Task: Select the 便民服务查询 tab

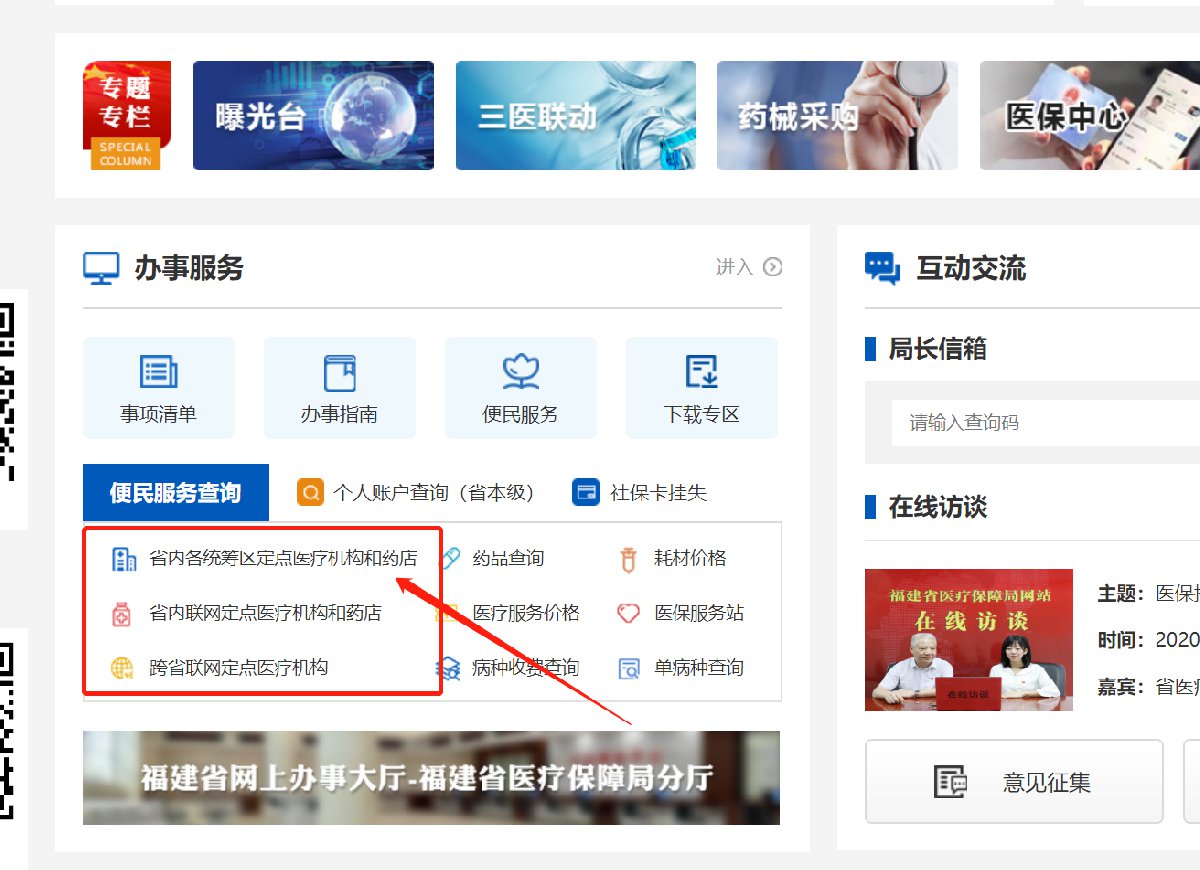Action: [176, 493]
